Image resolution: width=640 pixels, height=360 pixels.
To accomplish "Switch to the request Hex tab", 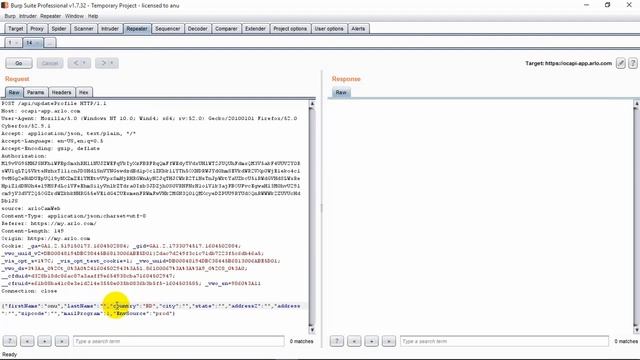I will pyautogui.click(x=84, y=92).
